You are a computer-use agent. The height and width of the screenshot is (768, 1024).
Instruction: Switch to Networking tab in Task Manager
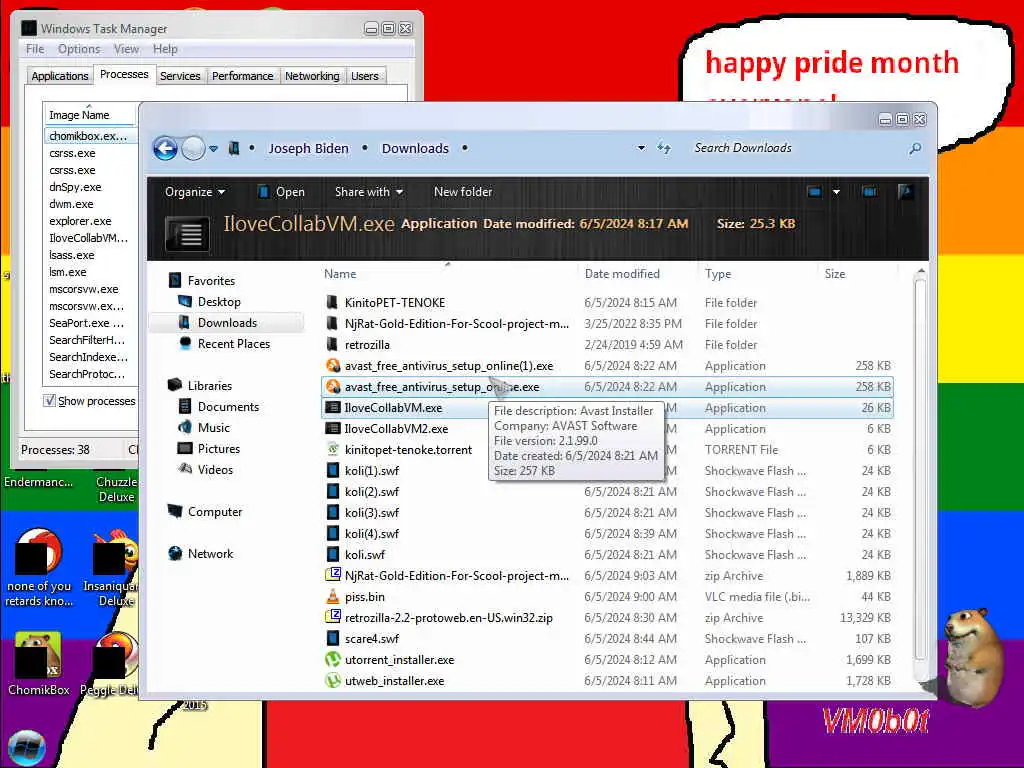coord(312,76)
